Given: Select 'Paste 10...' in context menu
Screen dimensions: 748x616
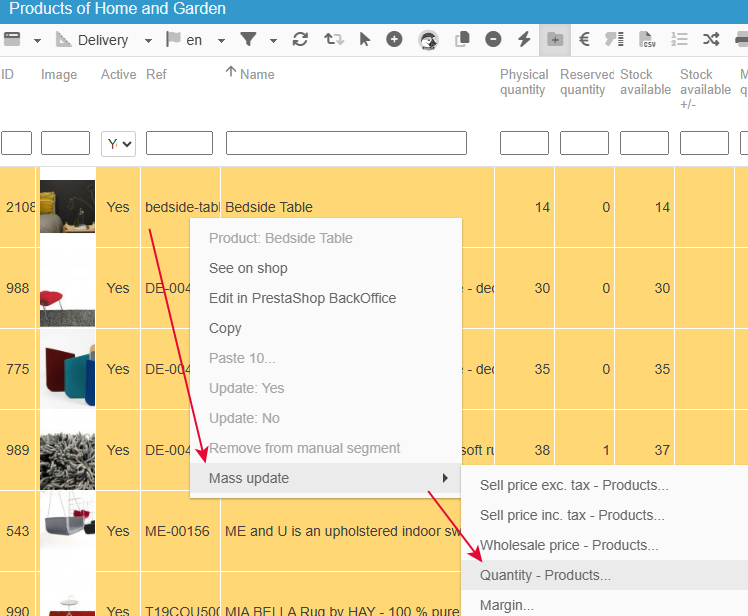Looking at the screenshot, I should point(326,358).
